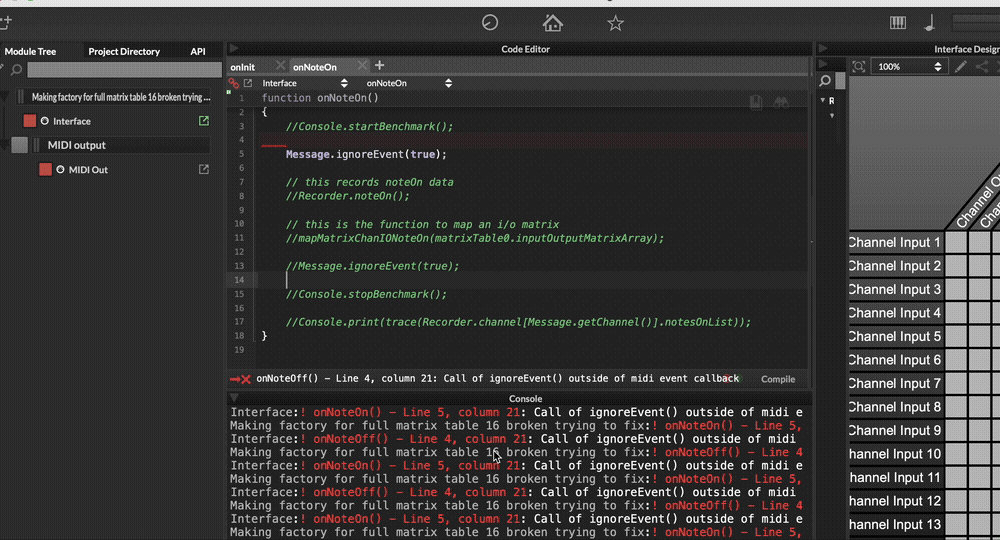Open the onNoteOn callback dropdown

[x=409, y=83]
